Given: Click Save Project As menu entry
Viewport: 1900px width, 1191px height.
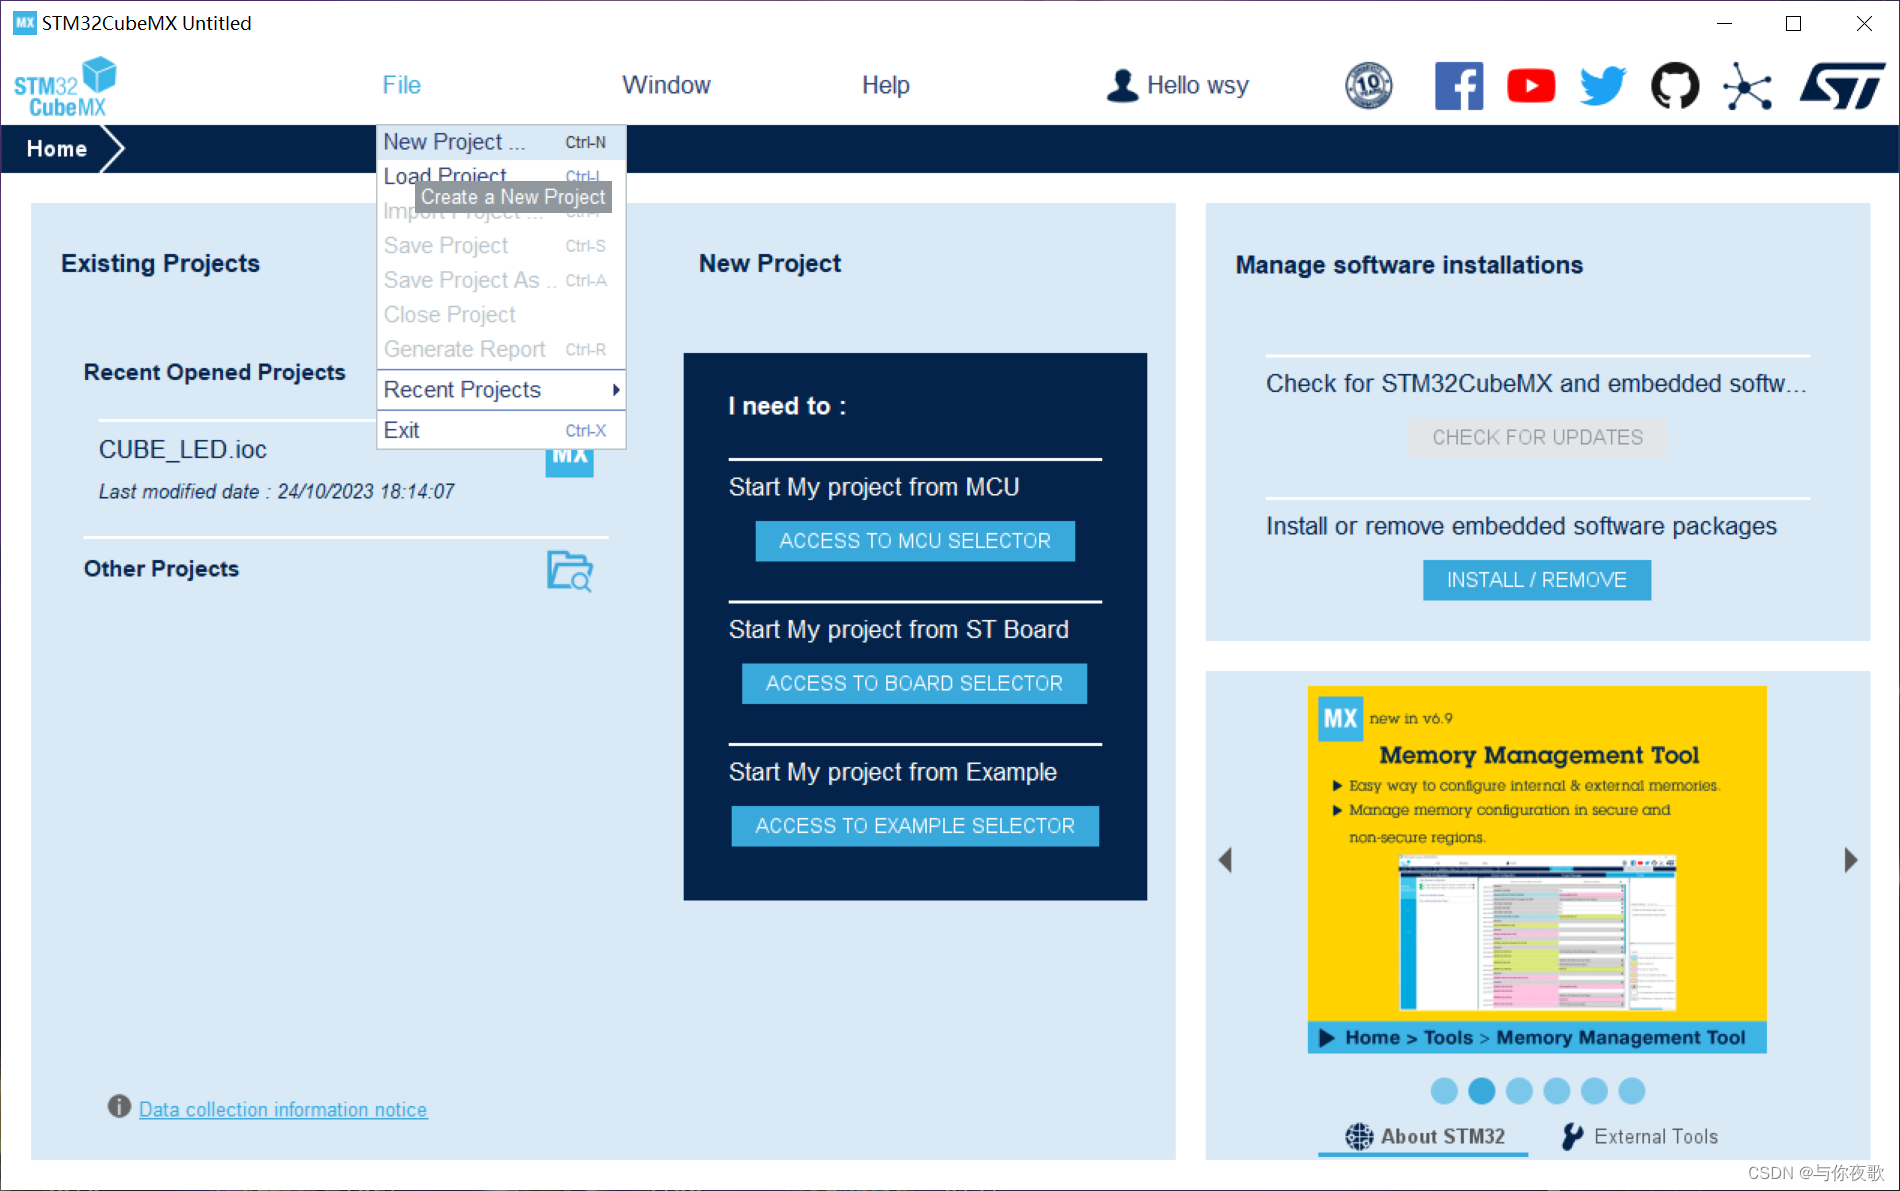Looking at the screenshot, I should coord(501,280).
